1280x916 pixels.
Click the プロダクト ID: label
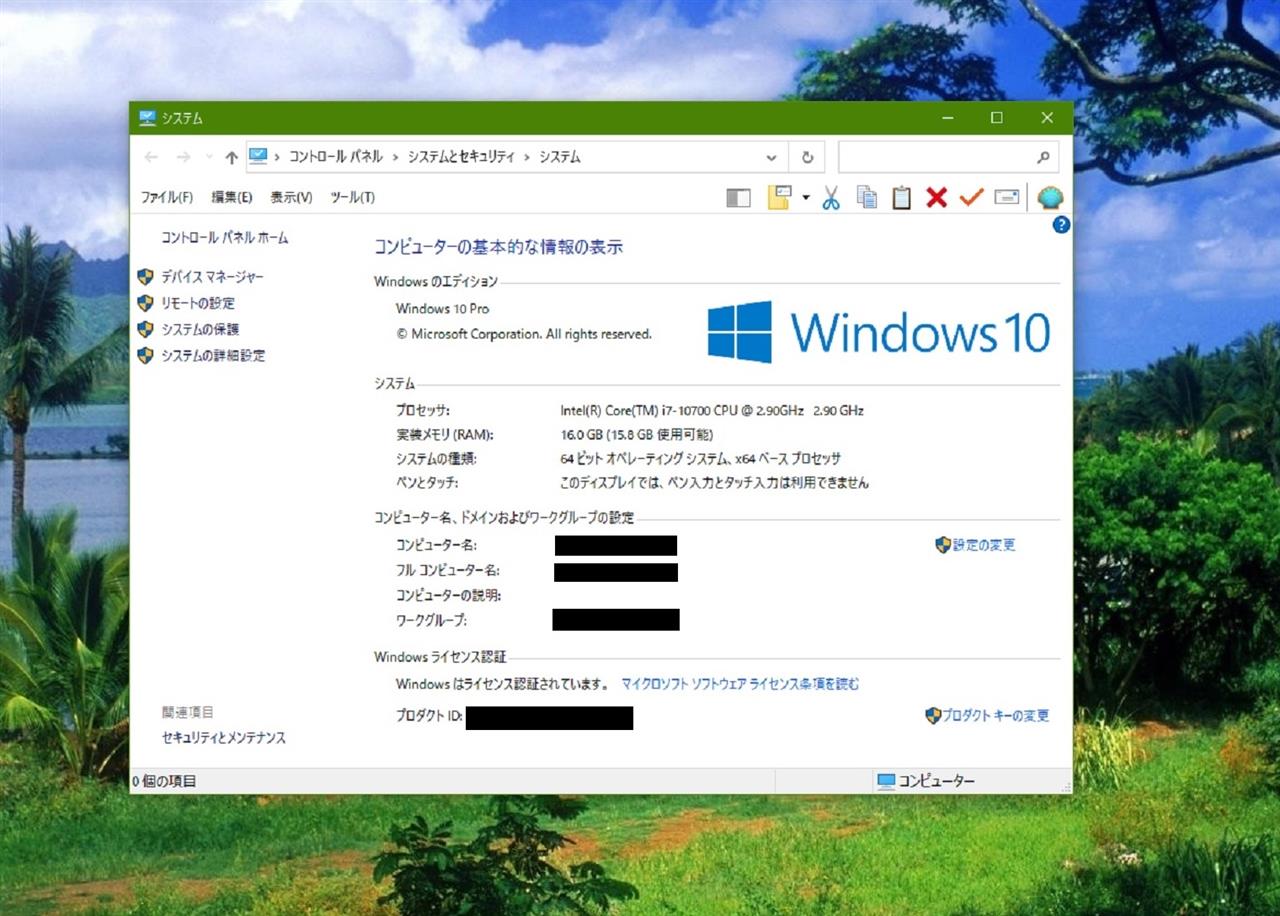(x=428, y=716)
